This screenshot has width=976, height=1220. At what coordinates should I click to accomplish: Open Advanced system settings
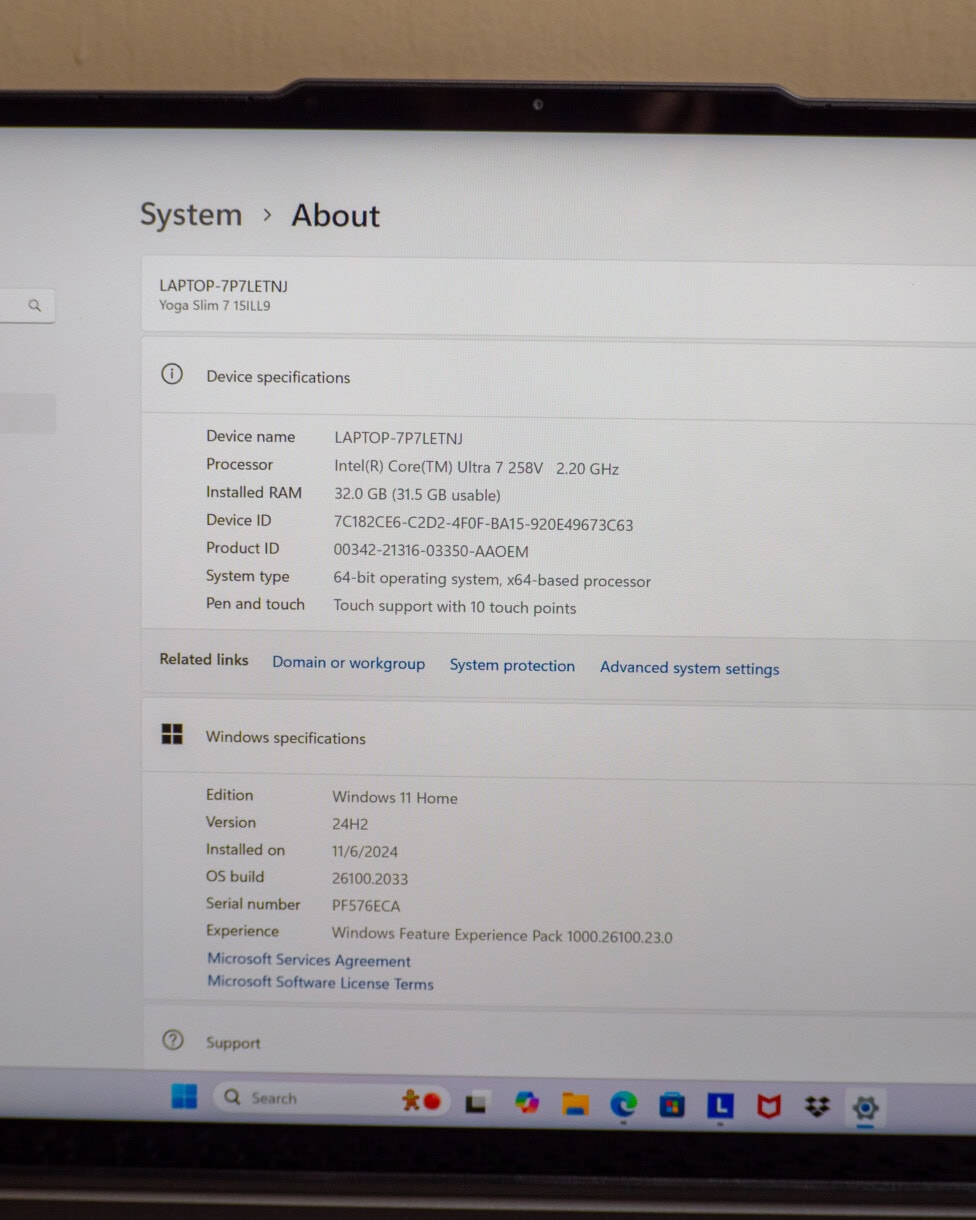point(689,668)
